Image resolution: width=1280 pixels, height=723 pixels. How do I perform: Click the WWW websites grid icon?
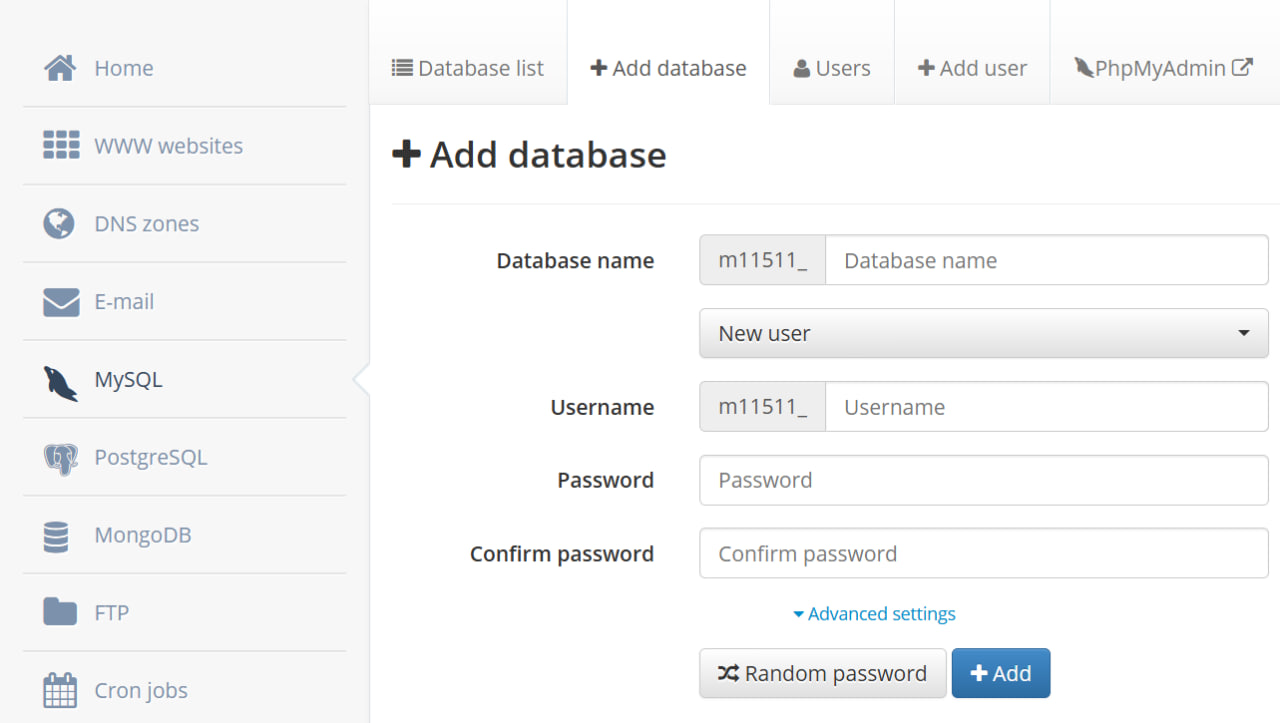pos(61,145)
